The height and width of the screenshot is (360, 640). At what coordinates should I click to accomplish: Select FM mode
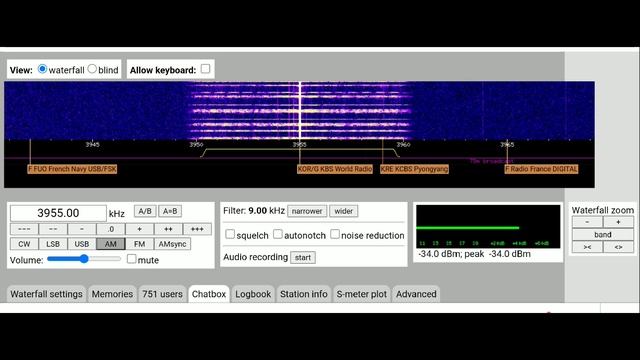[x=139, y=244]
